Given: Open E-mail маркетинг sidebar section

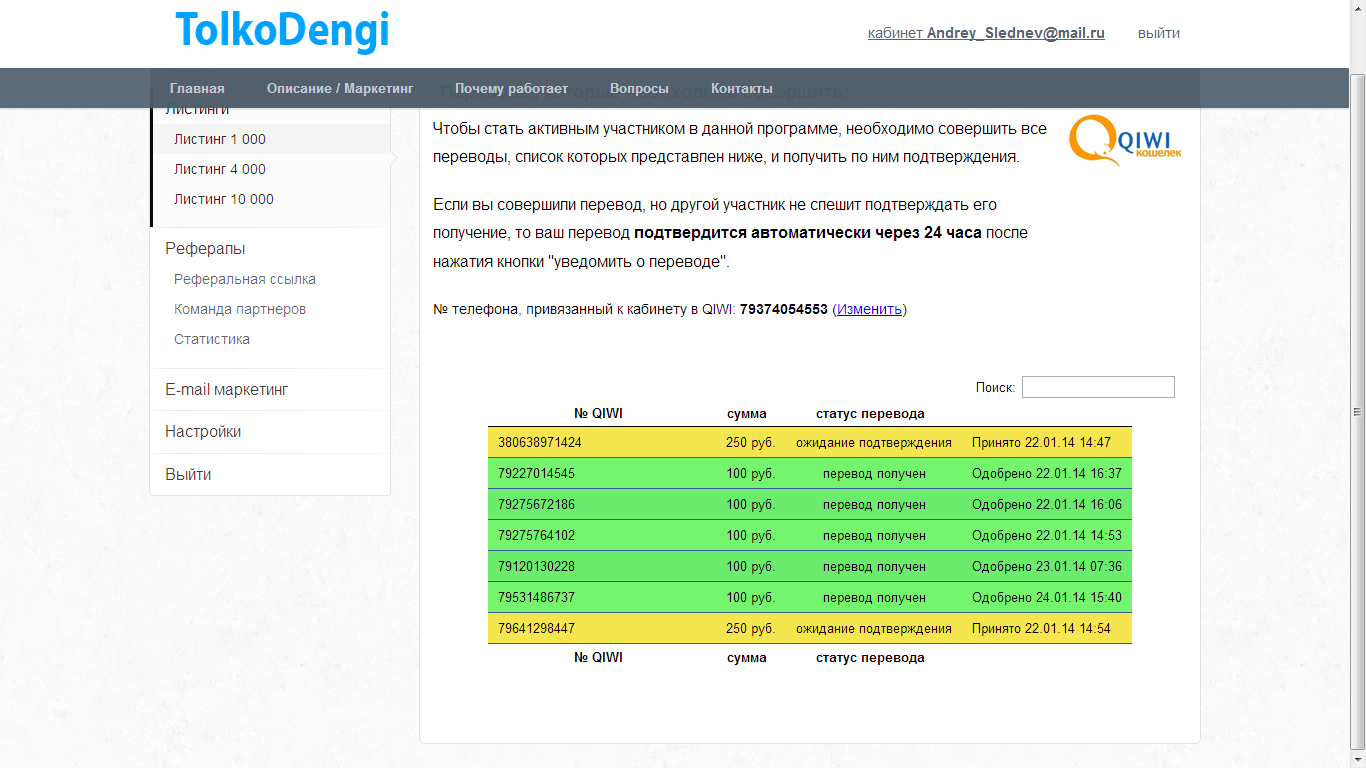Looking at the screenshot, I should pyautogui.click(x=227, y=389).
